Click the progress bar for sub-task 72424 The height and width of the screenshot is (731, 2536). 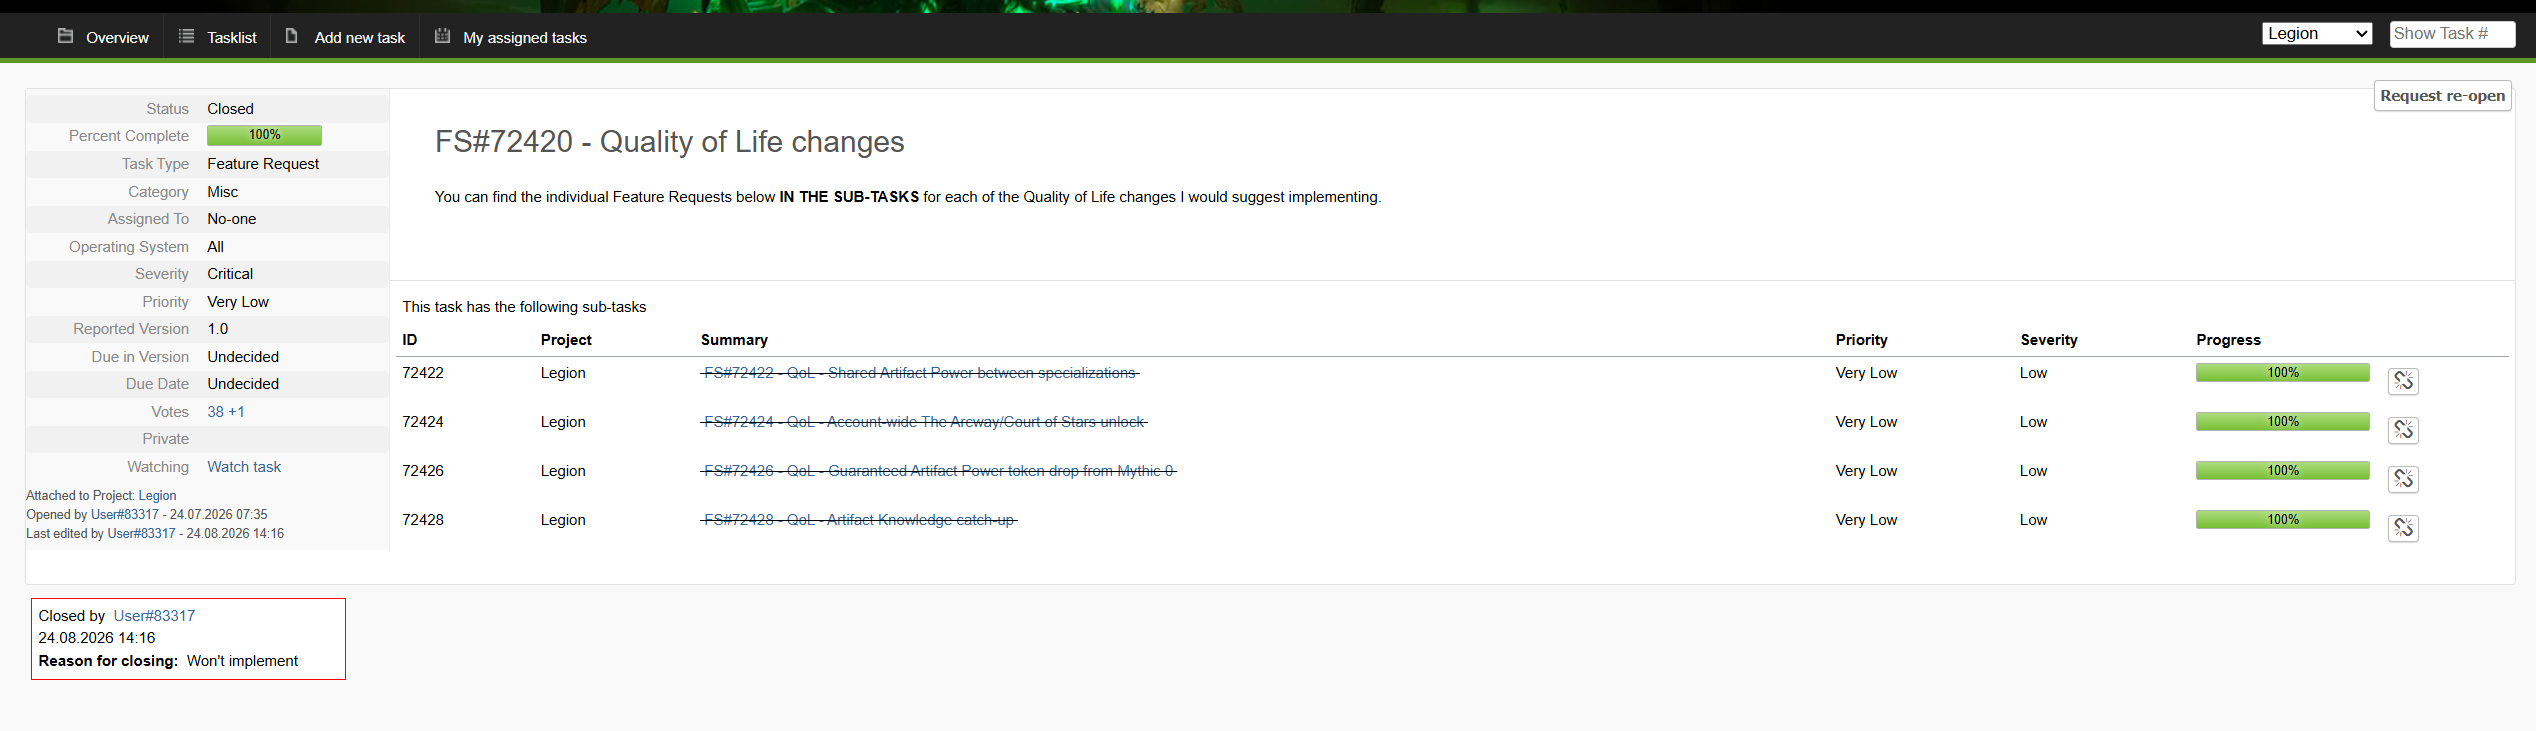pyautogui.click(x=2283, y=422)
